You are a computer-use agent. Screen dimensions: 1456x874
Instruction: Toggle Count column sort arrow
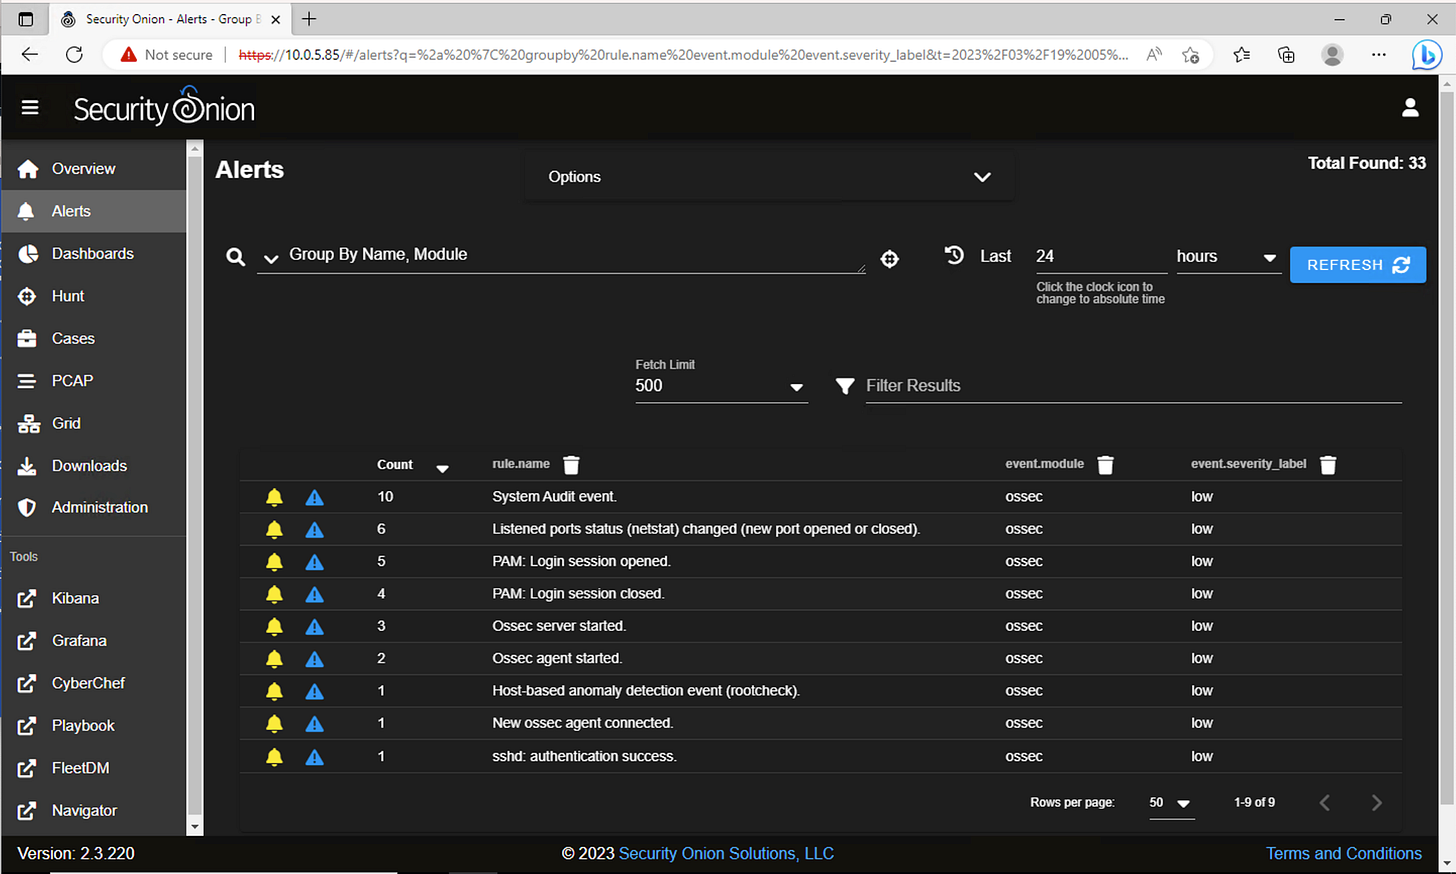442,468
